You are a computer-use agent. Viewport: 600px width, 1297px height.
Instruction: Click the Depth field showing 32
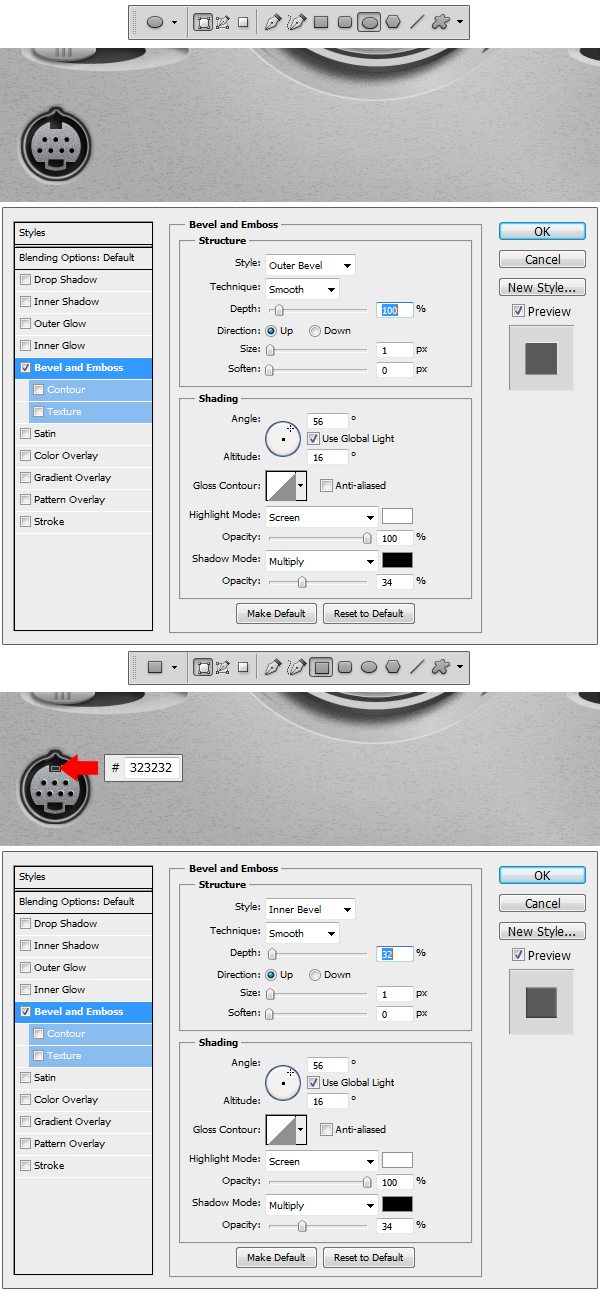[x=395, y=954]
